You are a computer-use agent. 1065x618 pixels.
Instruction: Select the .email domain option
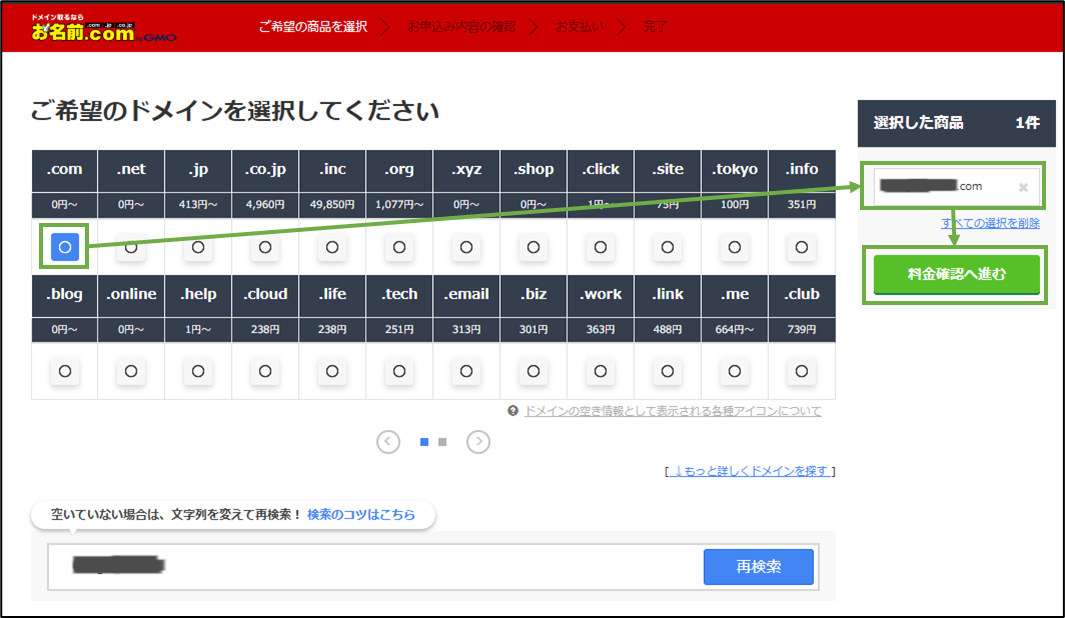pyautogui.click(x=466, y=371)
